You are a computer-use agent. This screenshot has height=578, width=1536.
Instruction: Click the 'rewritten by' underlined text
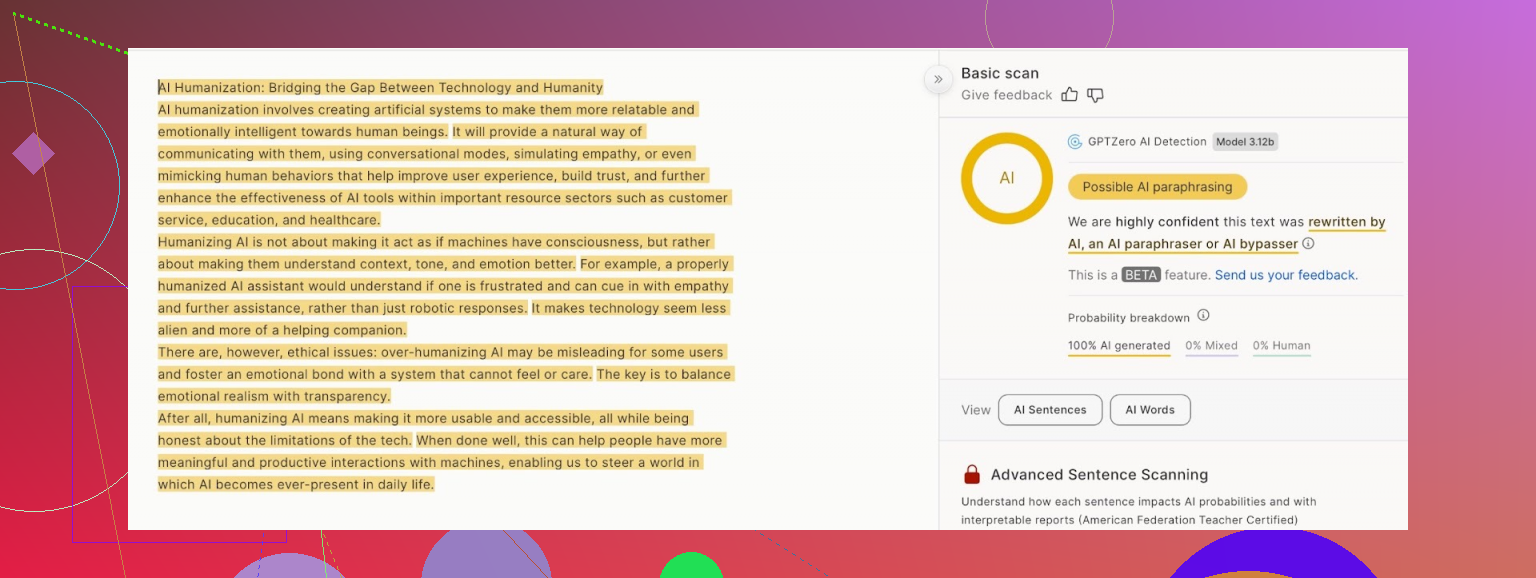tap(1346, 222)
